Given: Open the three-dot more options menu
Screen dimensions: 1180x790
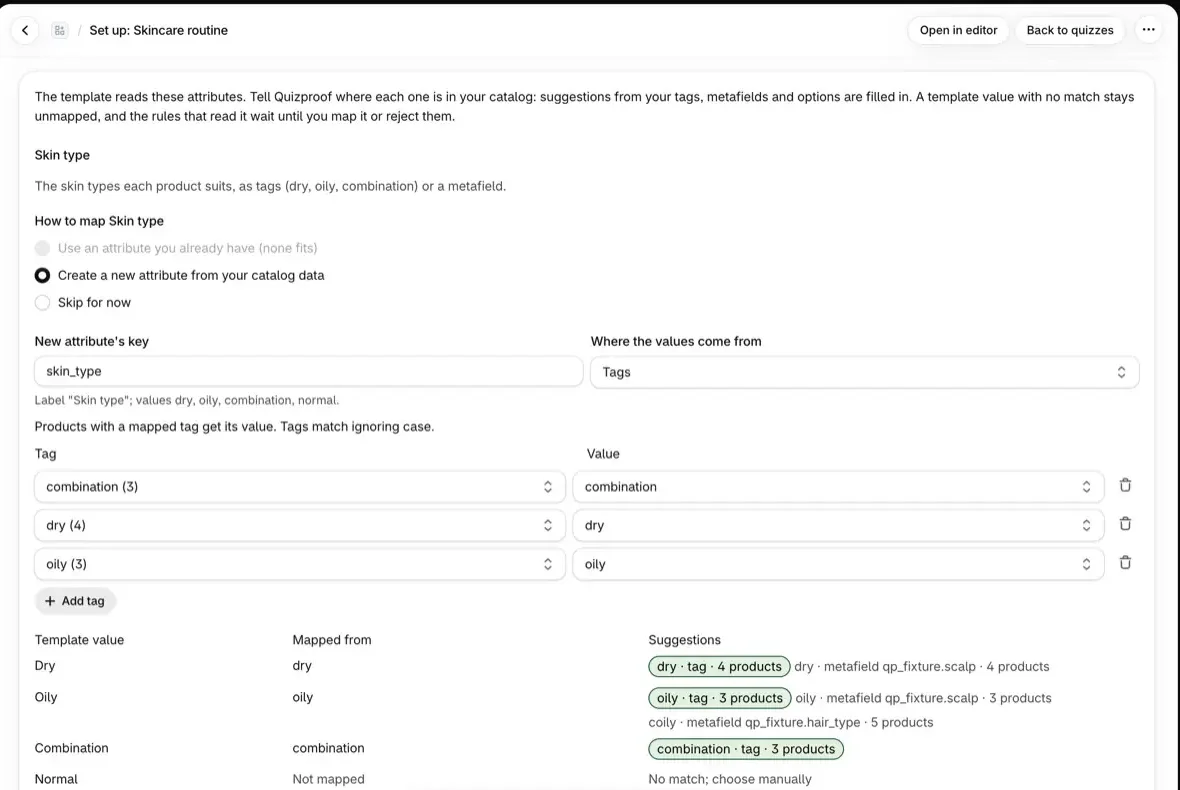Looking at the screenshot, I should point(1148,30).
